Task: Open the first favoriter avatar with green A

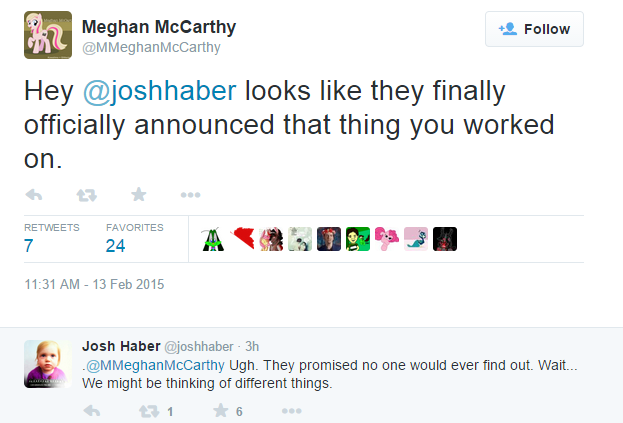Action: click(213, 238)
